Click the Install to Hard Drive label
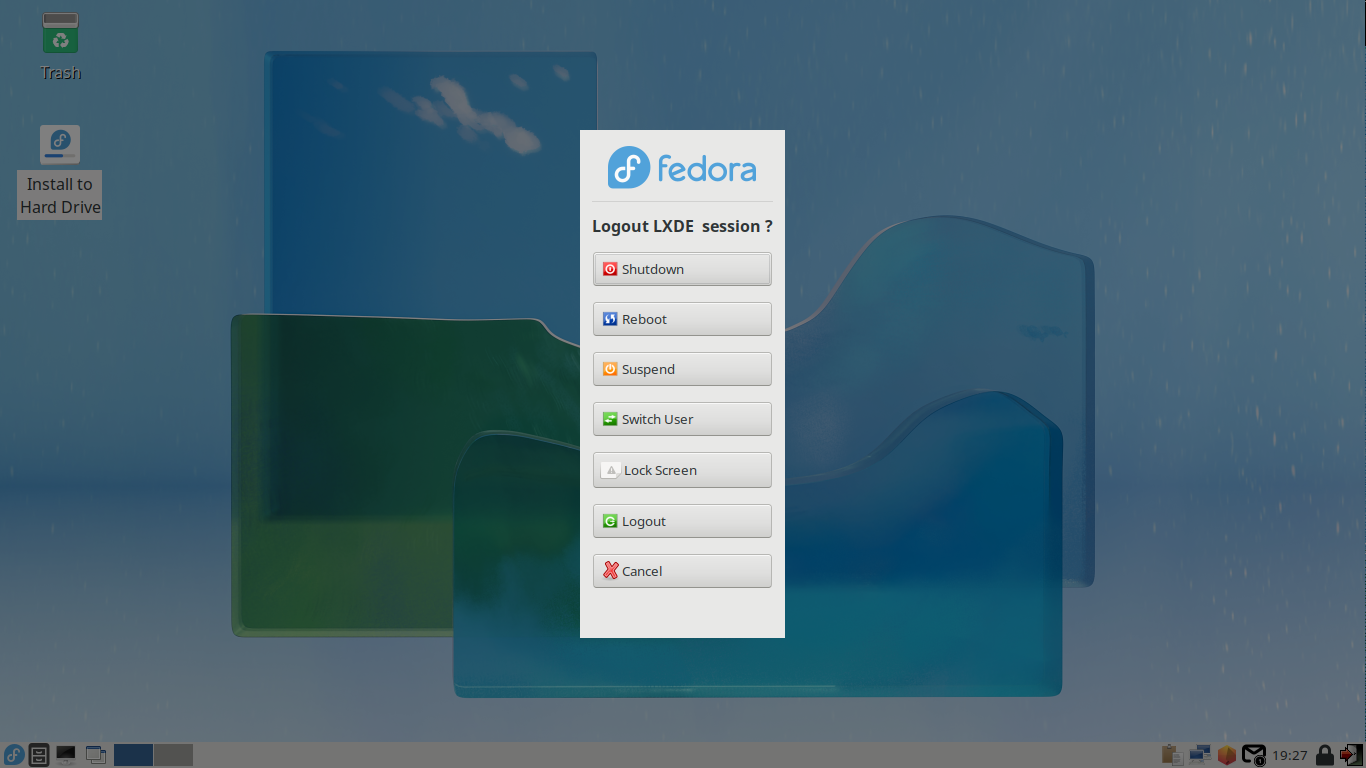 (x=60, y=196)
